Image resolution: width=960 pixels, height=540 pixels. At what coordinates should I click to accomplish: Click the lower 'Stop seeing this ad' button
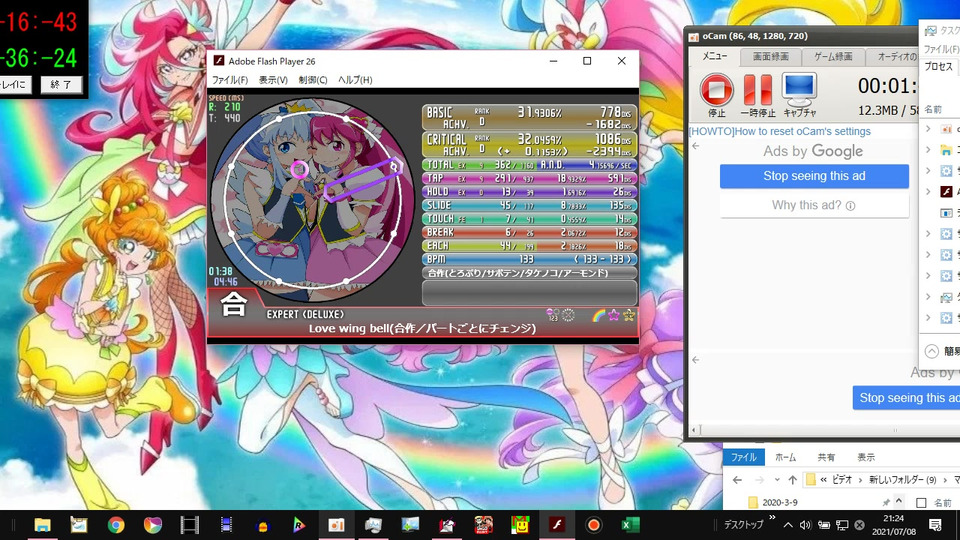(906, 398)
